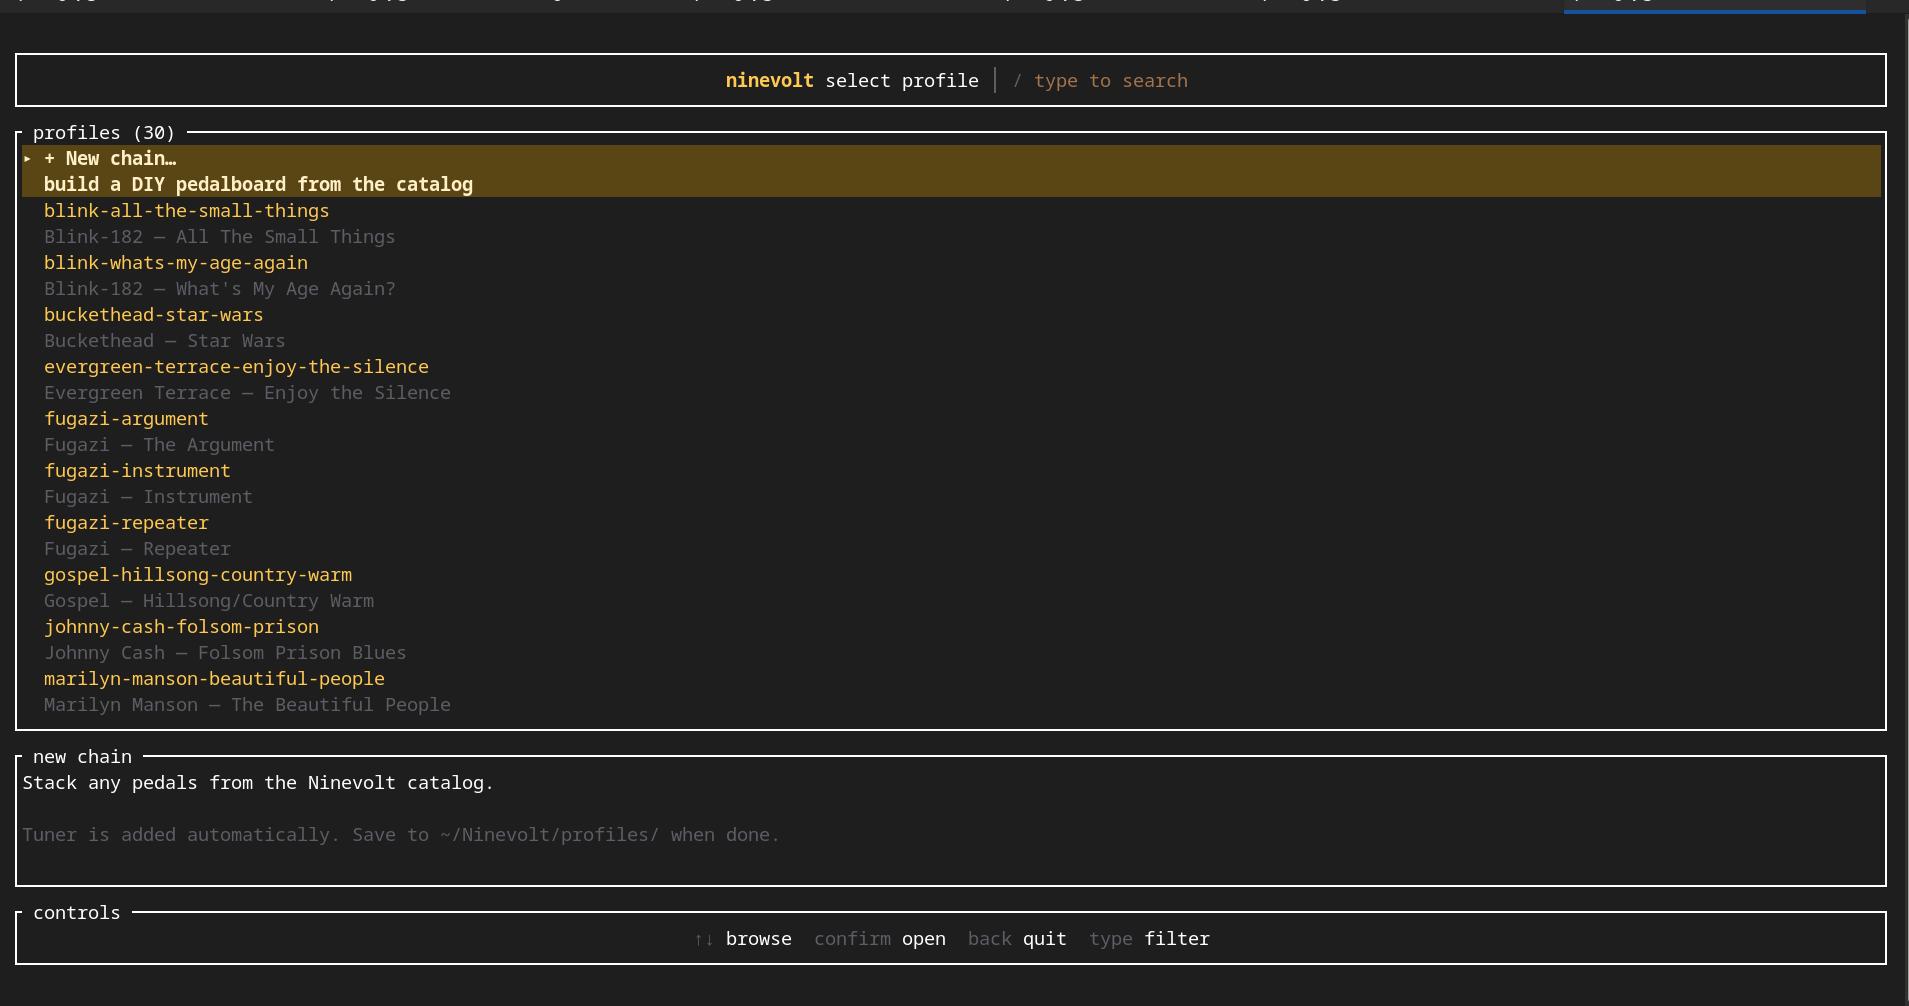Choose the marilyn-manson-beautiful-people profile
The image size is (1909, 1006).
pos(214,678)
